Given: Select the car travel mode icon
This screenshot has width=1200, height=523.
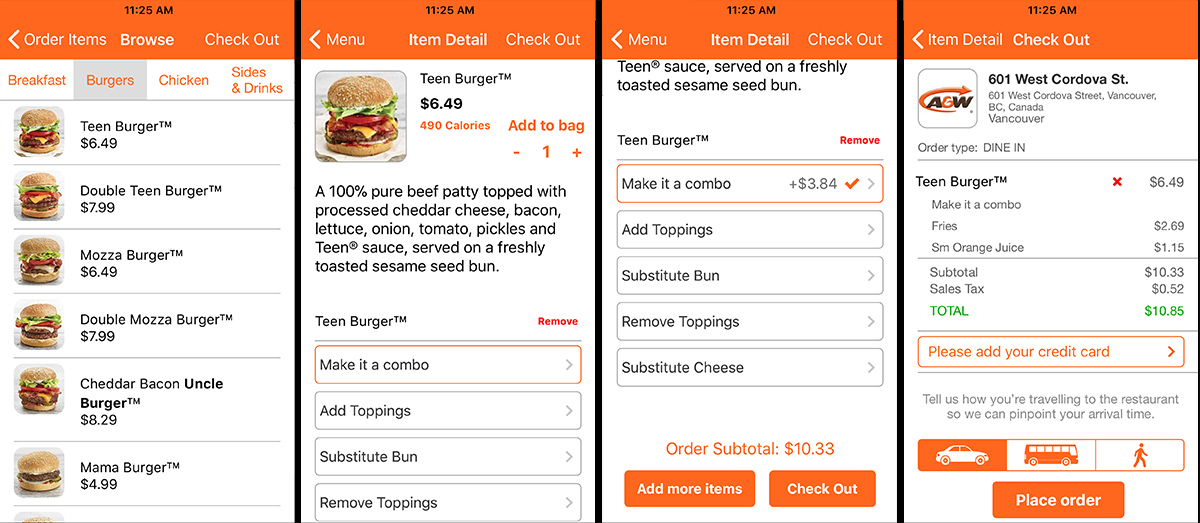Looking at the screenshot, I should tap(962, 456).
